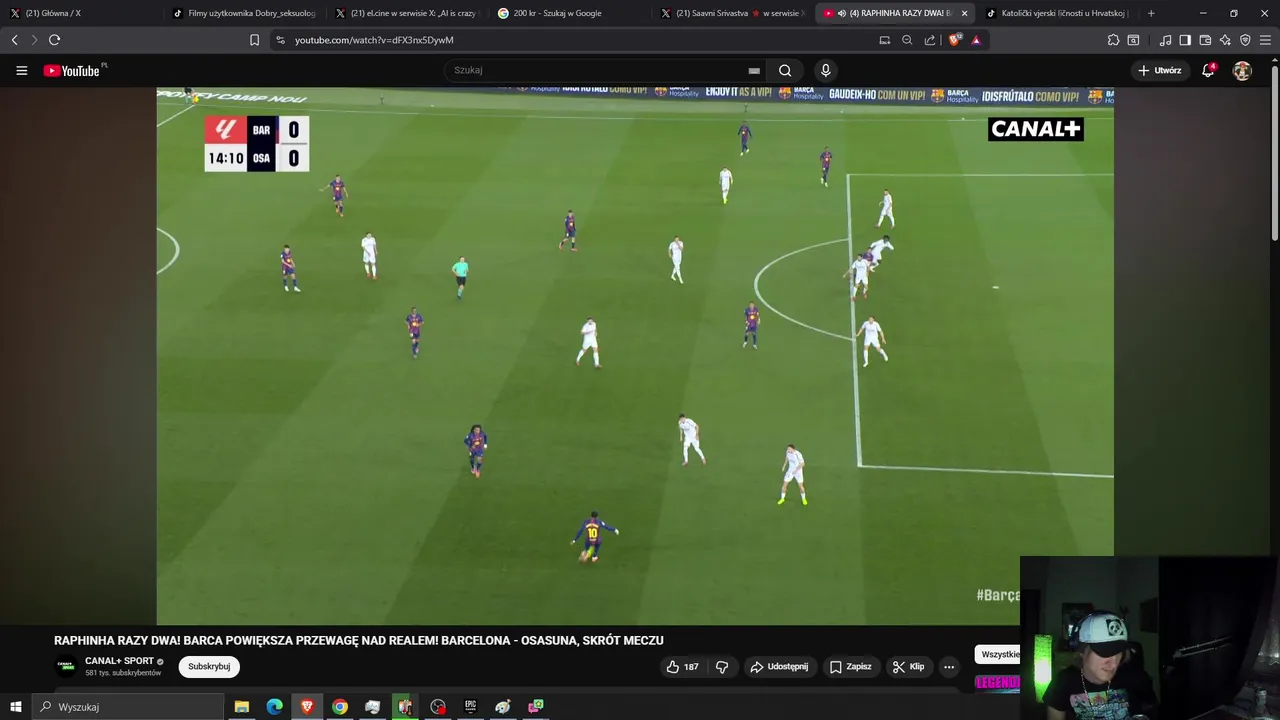
Task: Install app icon in address bar
Action: [884, 40]
